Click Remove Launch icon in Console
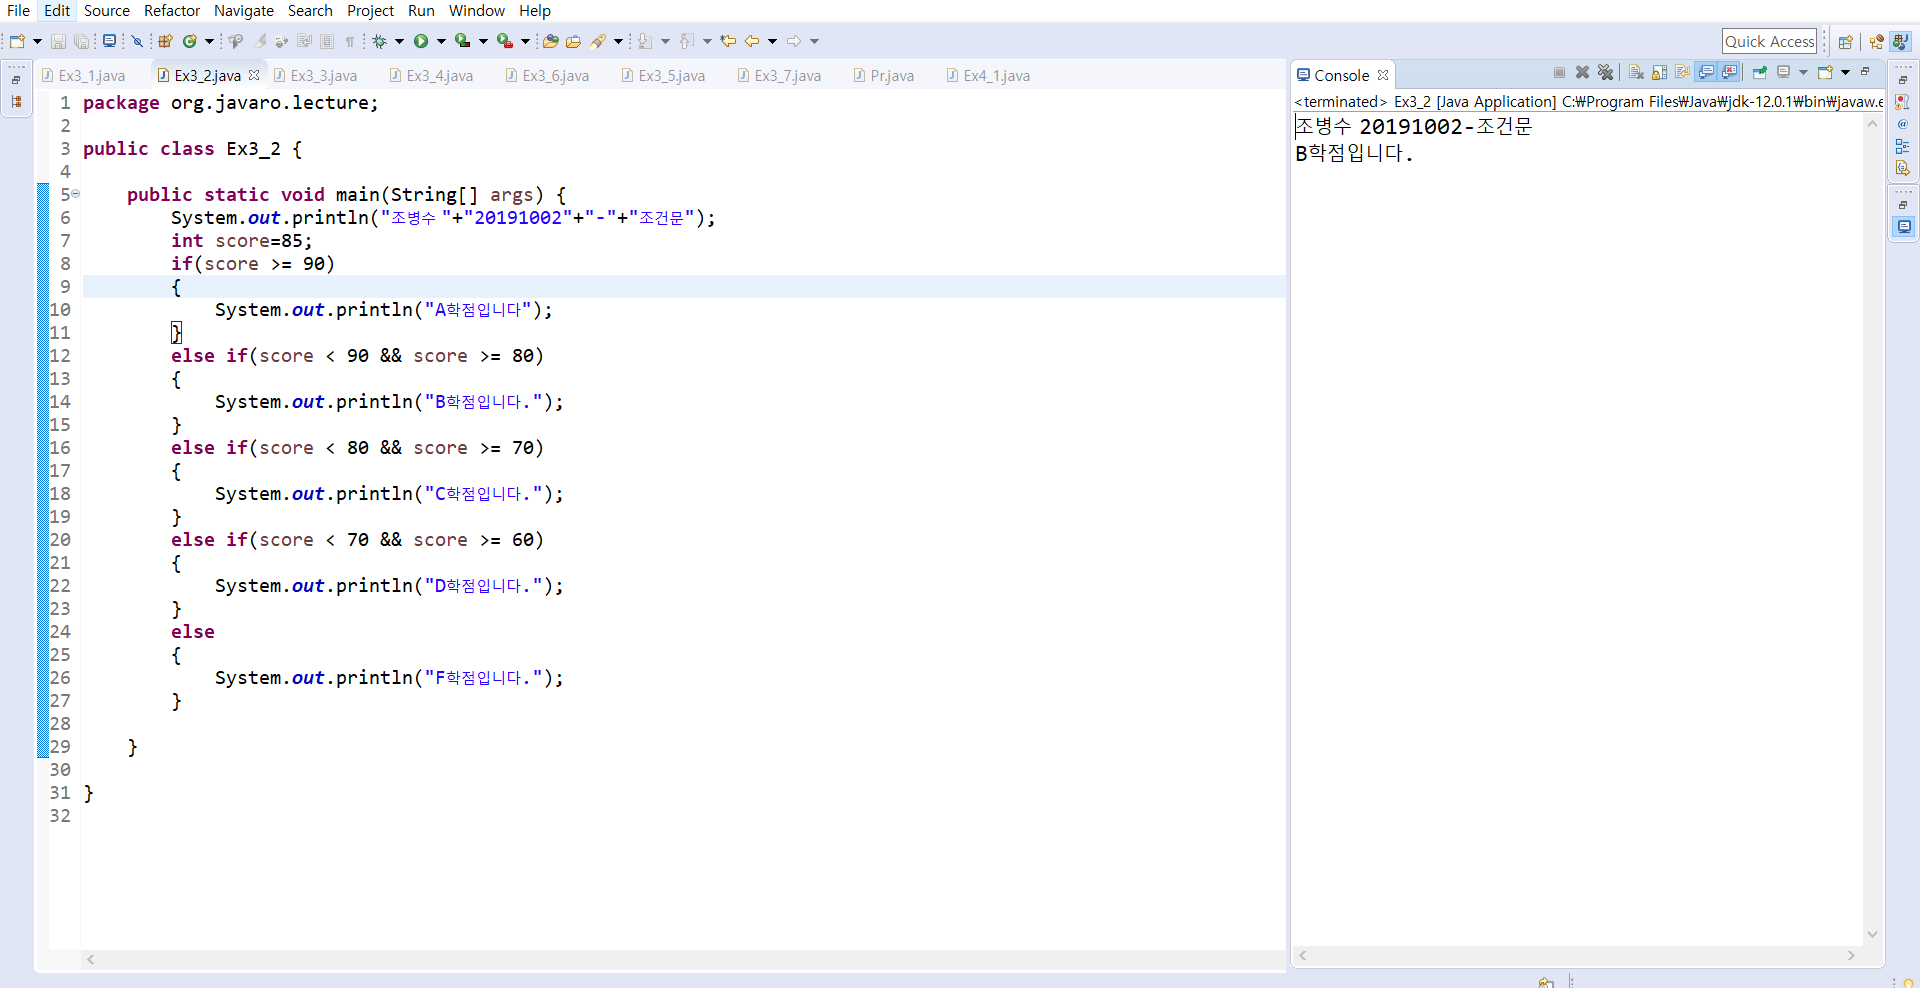The height and width of the screenshot is (988, 1920). coord(1583,72)
